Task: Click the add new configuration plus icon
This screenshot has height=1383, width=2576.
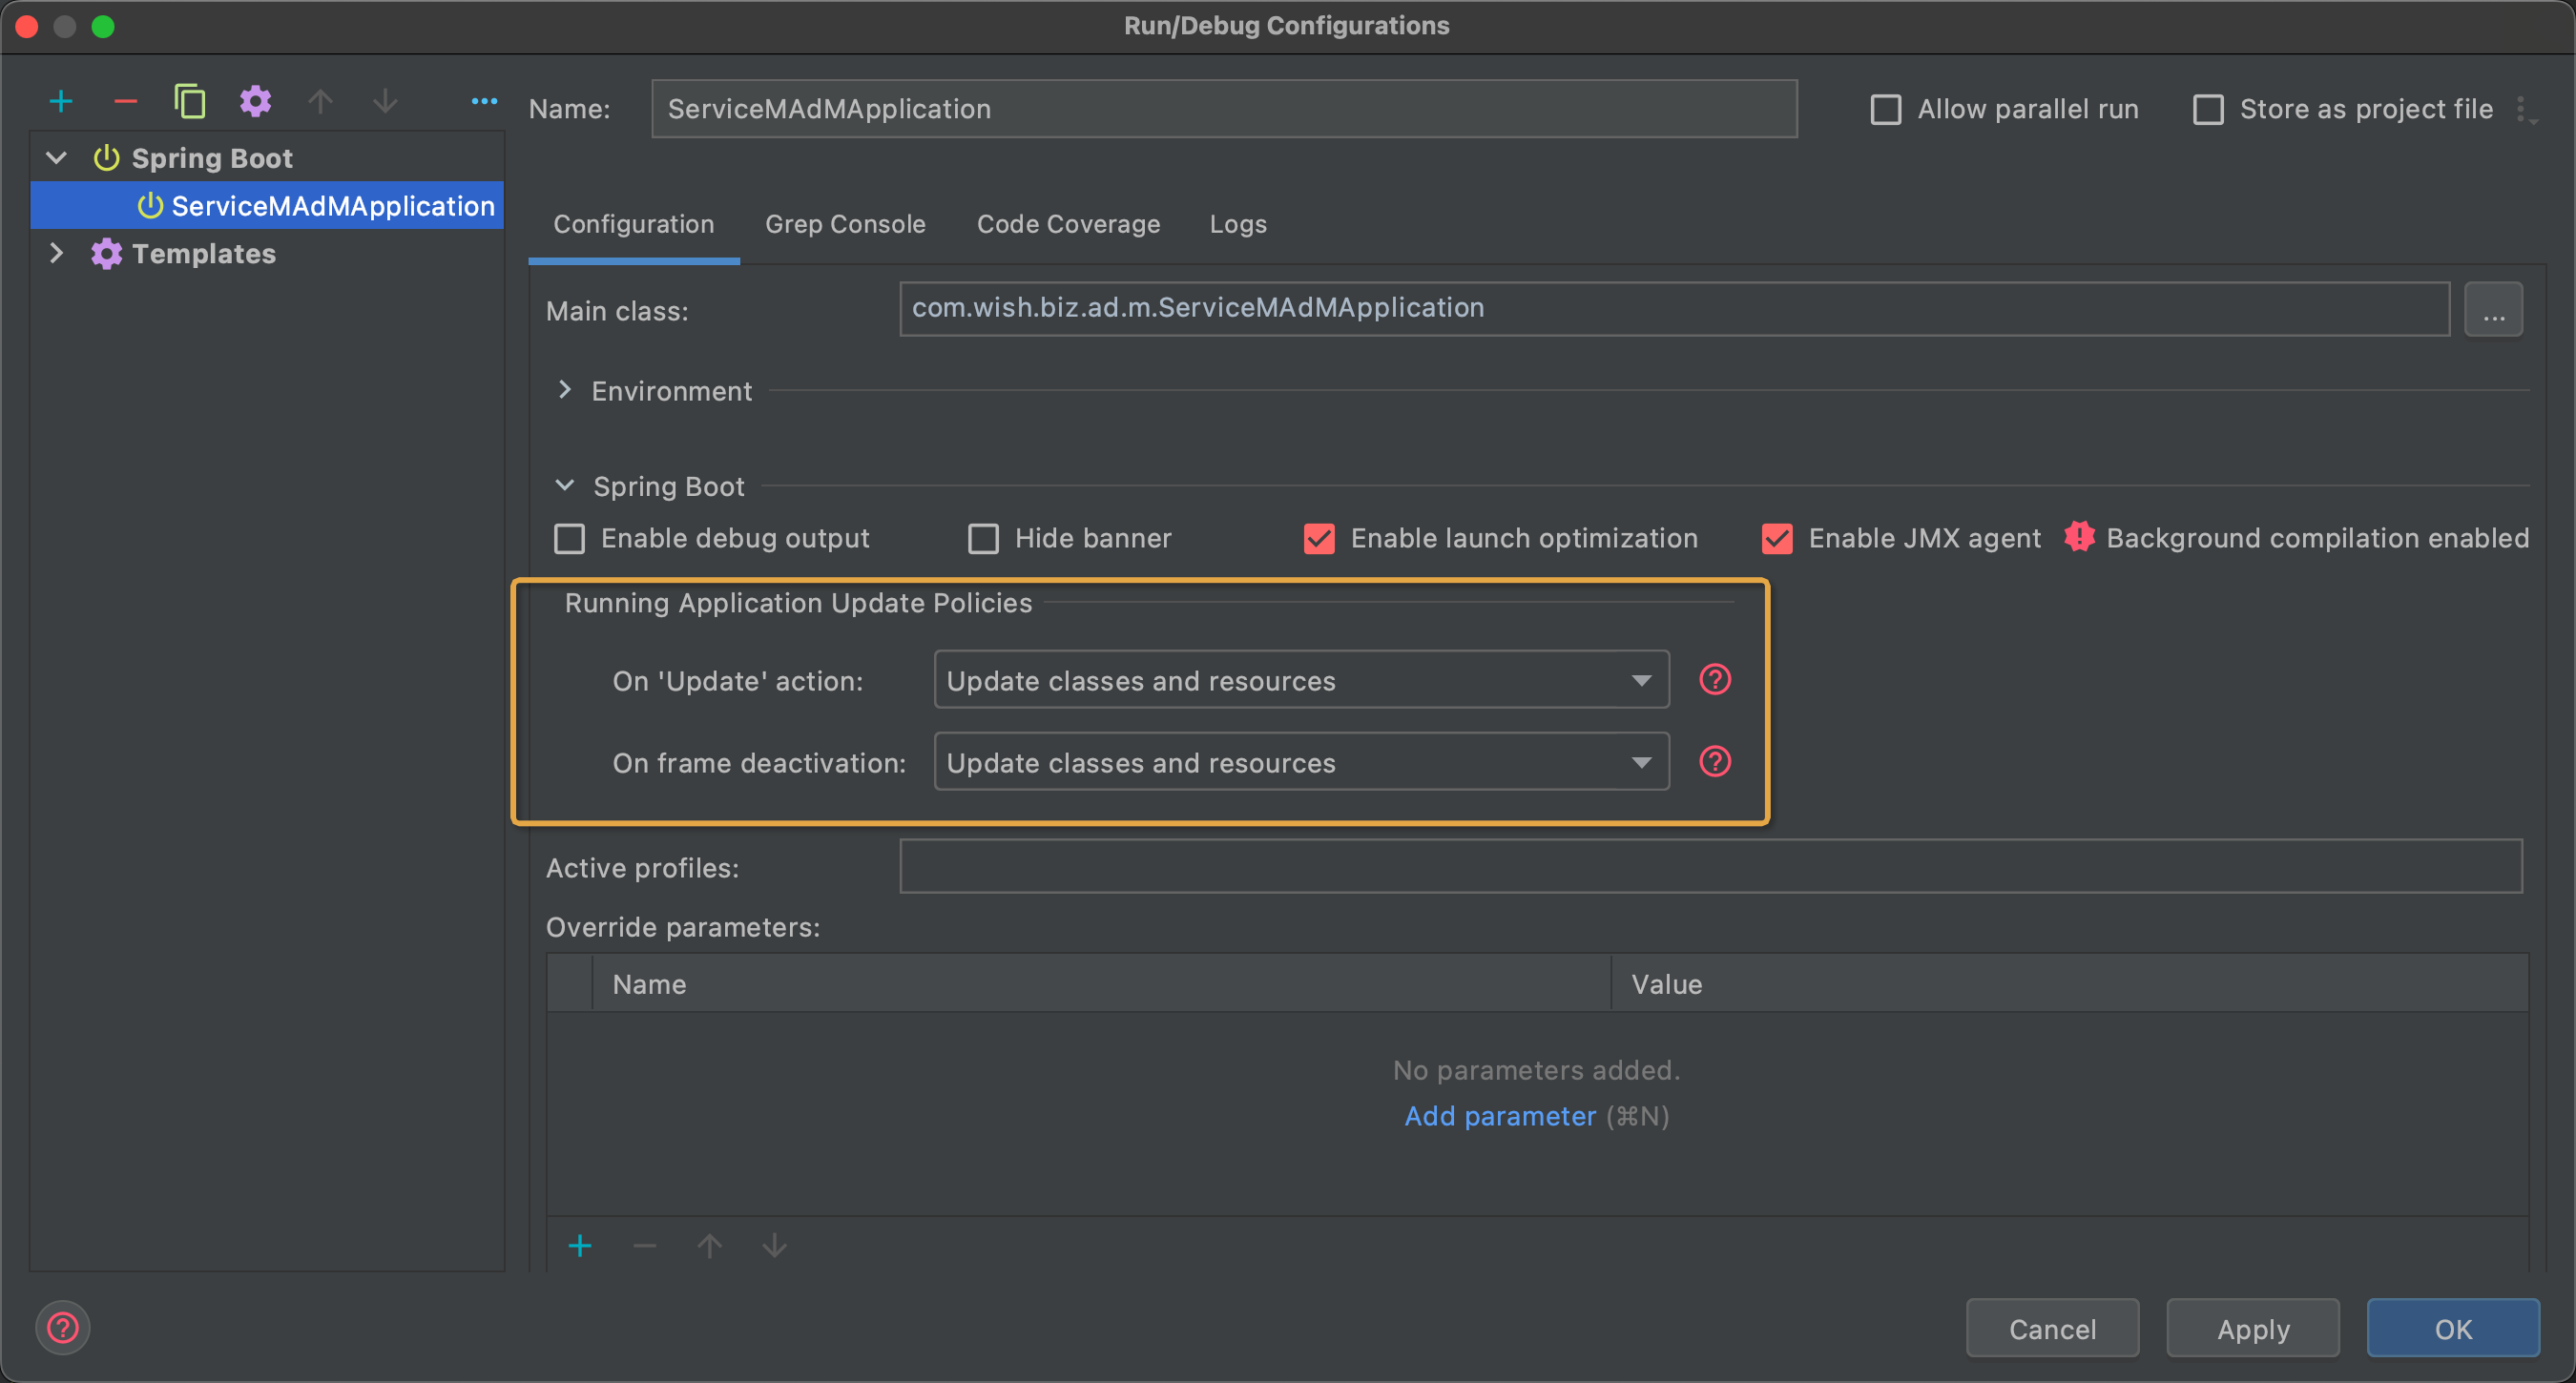Action: [61, 101]
